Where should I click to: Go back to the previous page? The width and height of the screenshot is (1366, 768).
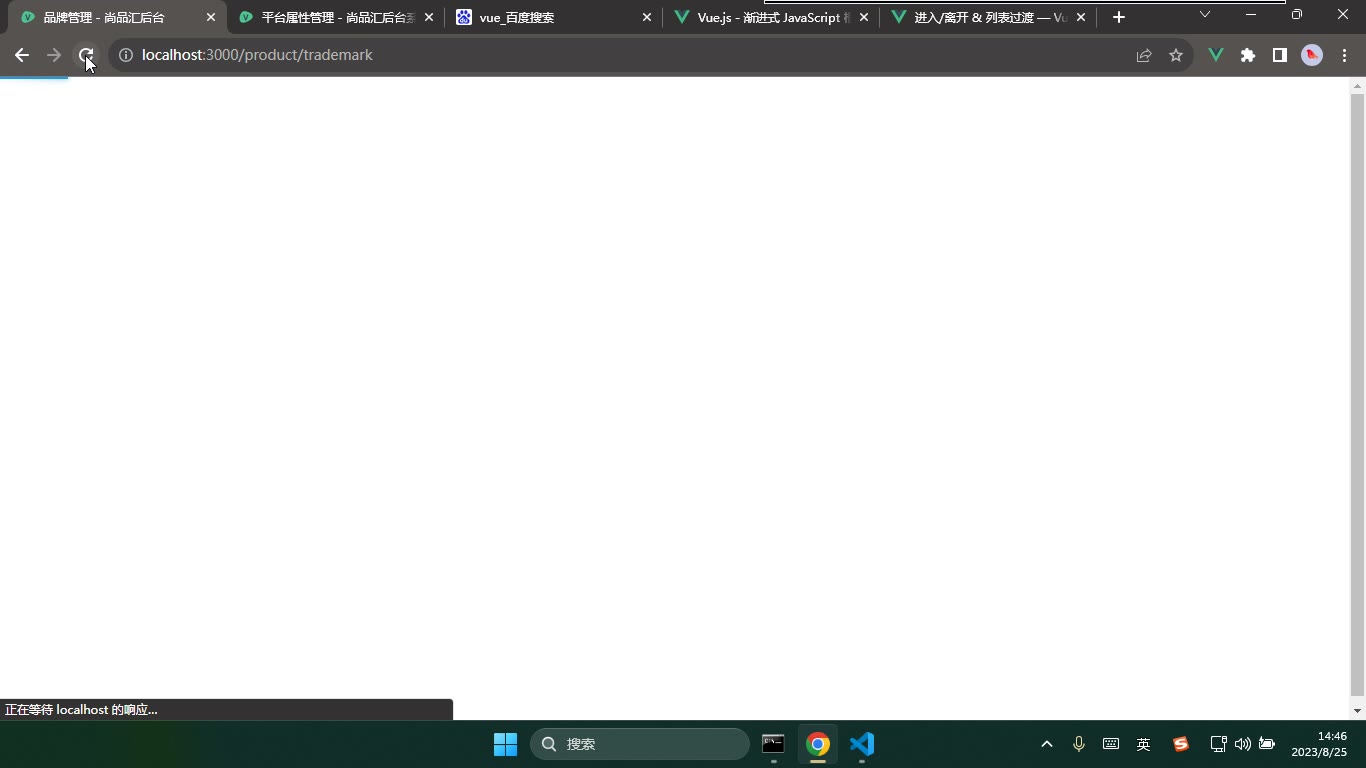[22, 55]
